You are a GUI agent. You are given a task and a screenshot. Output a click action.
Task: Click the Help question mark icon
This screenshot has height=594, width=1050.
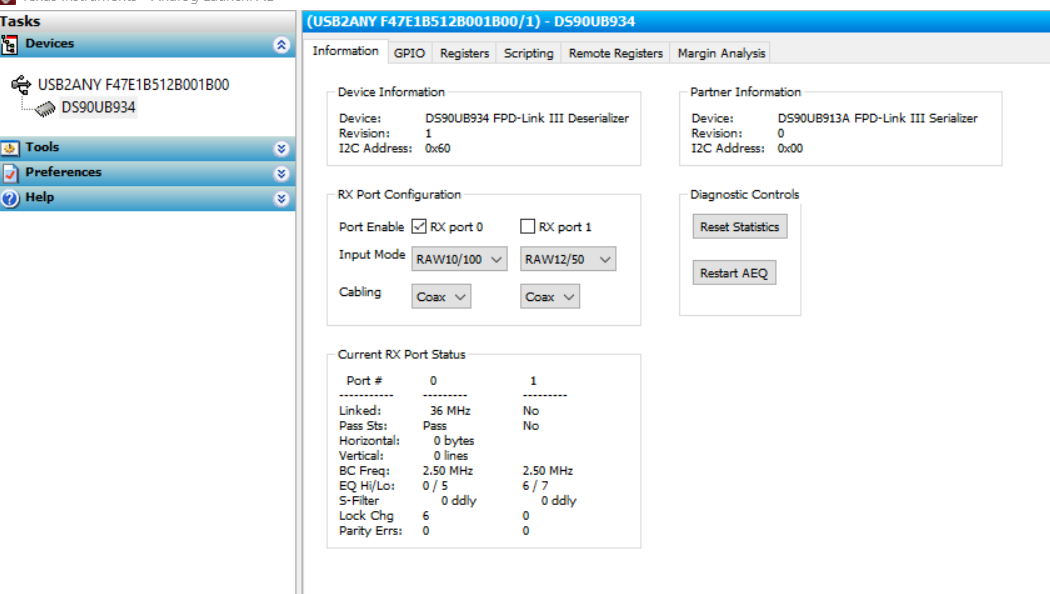pyautogui.click(x=9, y=199)
